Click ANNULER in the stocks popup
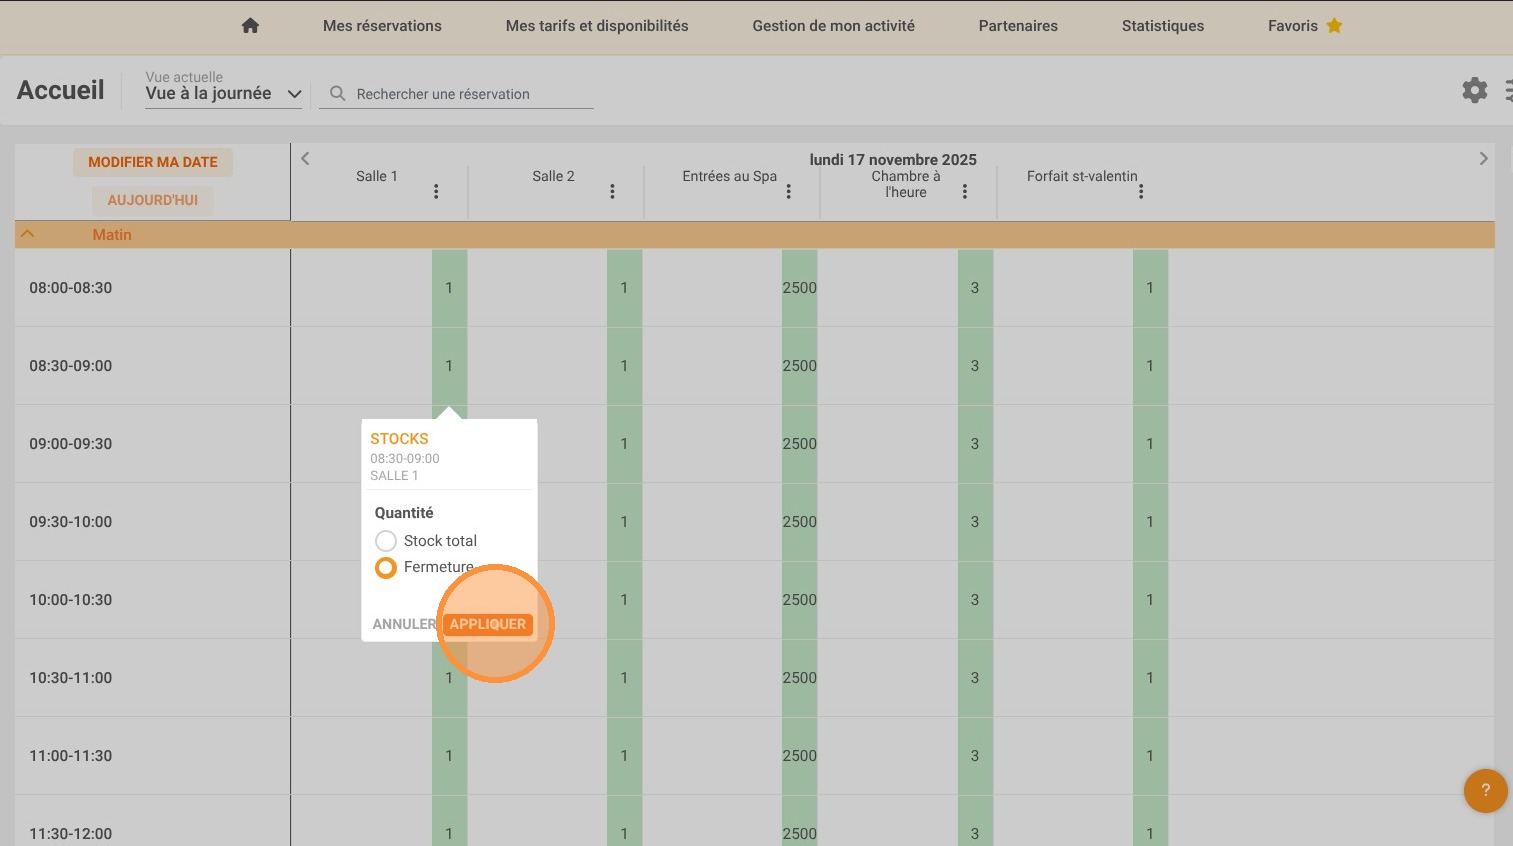1513x846 pixels. coord(404,624)
